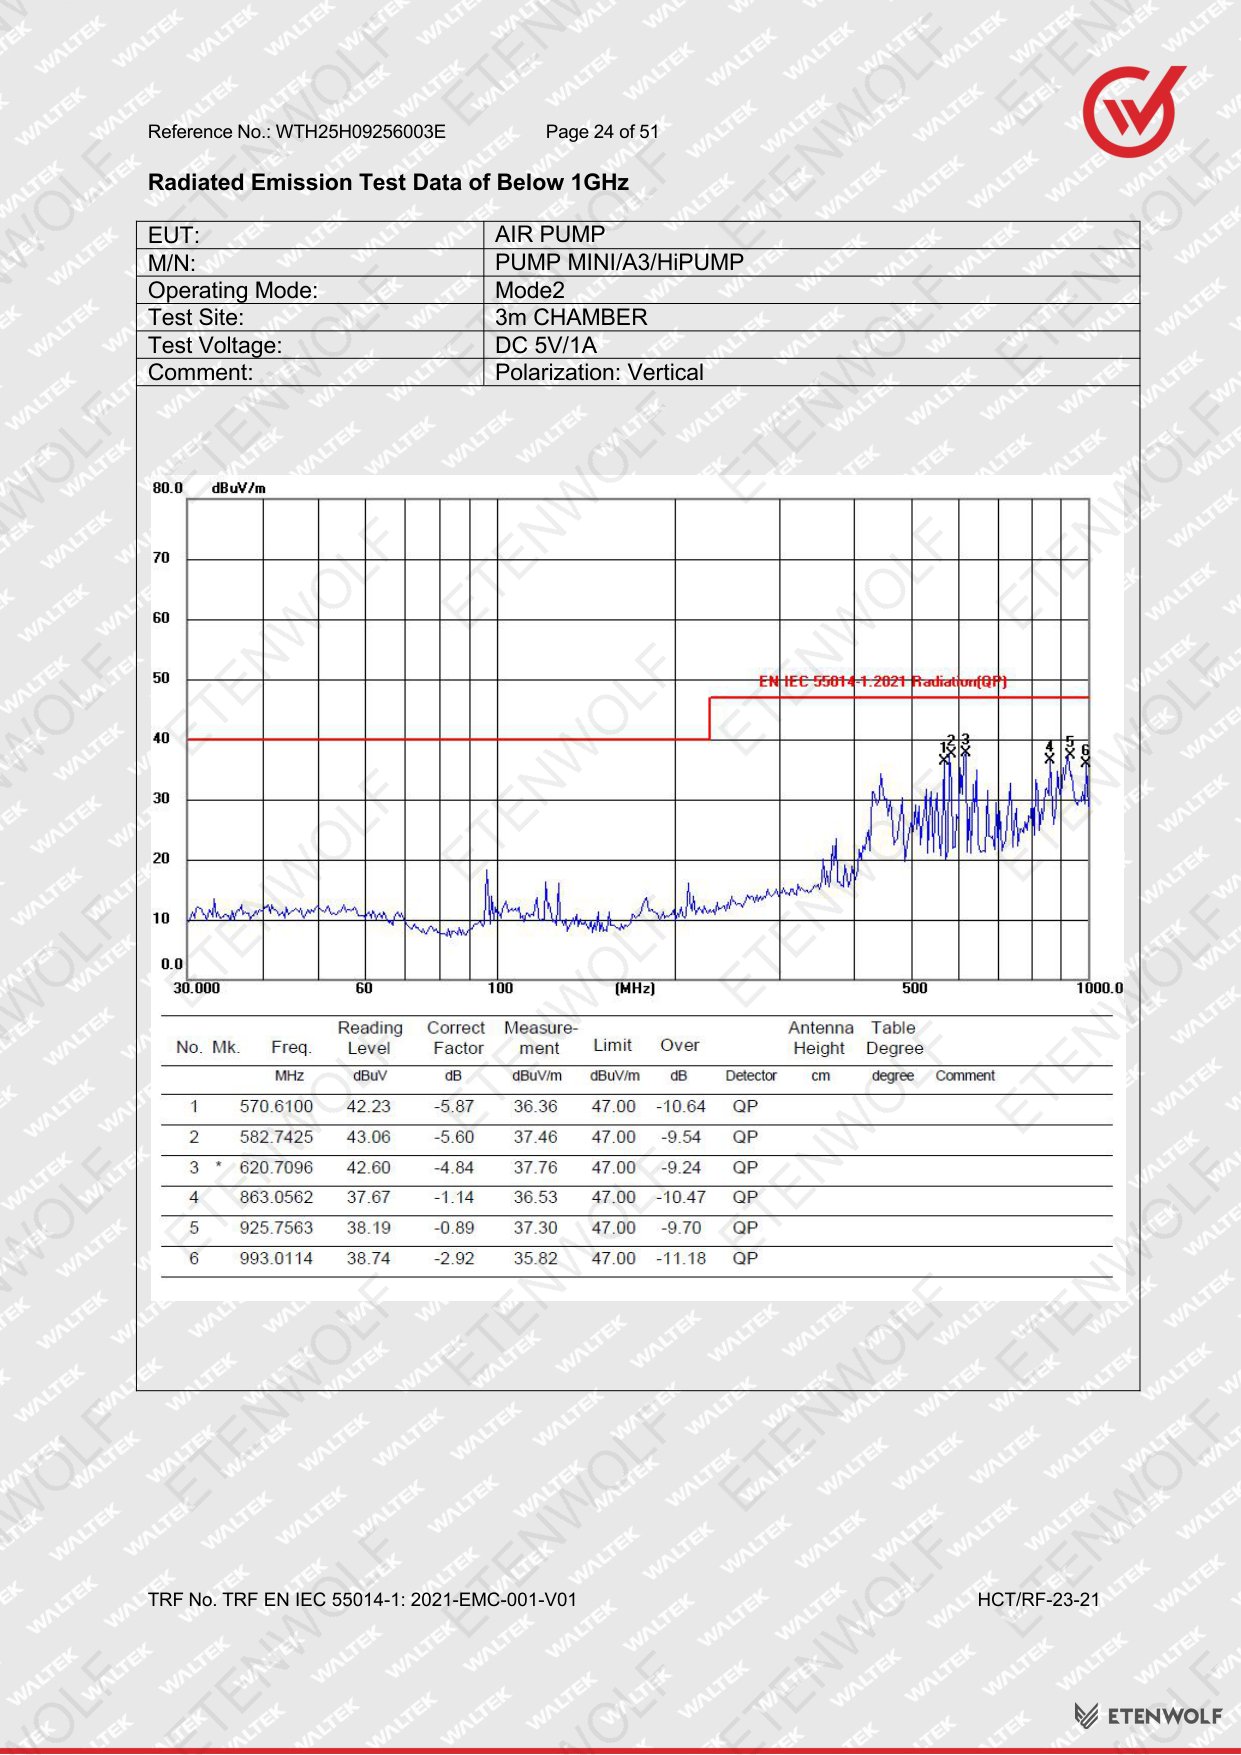Image resolution: width=1241 pixels, height=1755 pixels.
Task: Click the red limit line label 'EN IEC 55014-1:2021 Radiation(QP)'
Action: pos(882,681)
